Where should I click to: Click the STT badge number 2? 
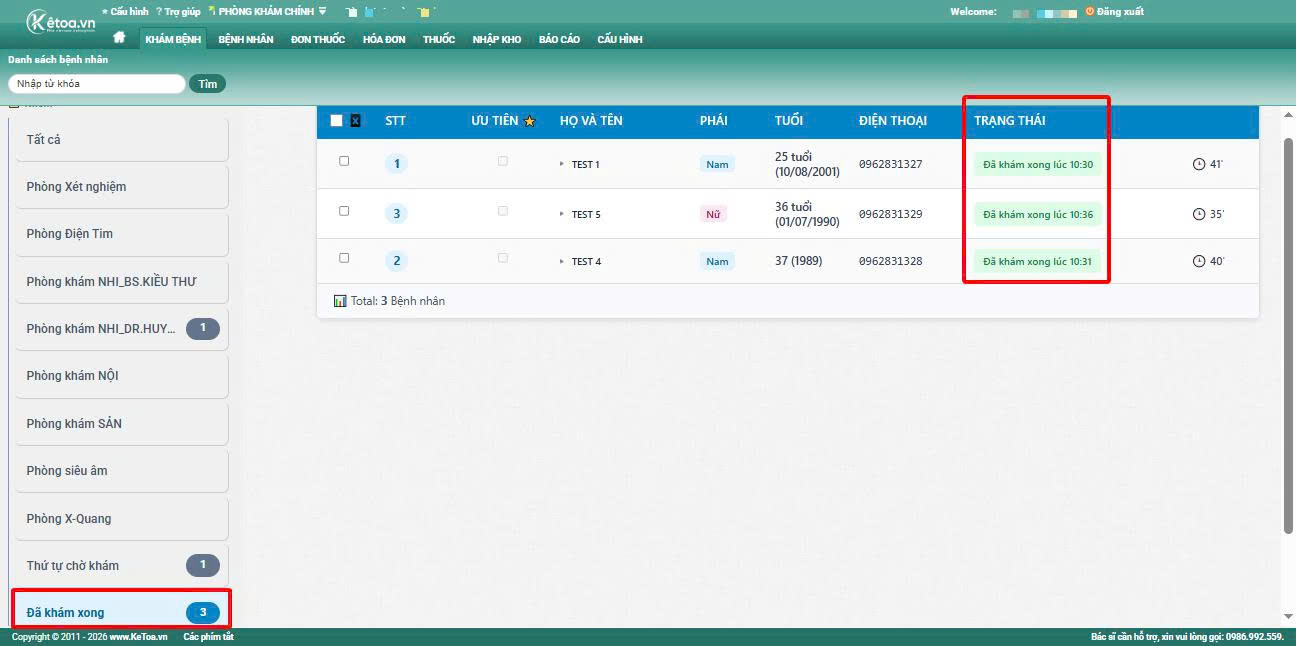(x=396, y=261)
